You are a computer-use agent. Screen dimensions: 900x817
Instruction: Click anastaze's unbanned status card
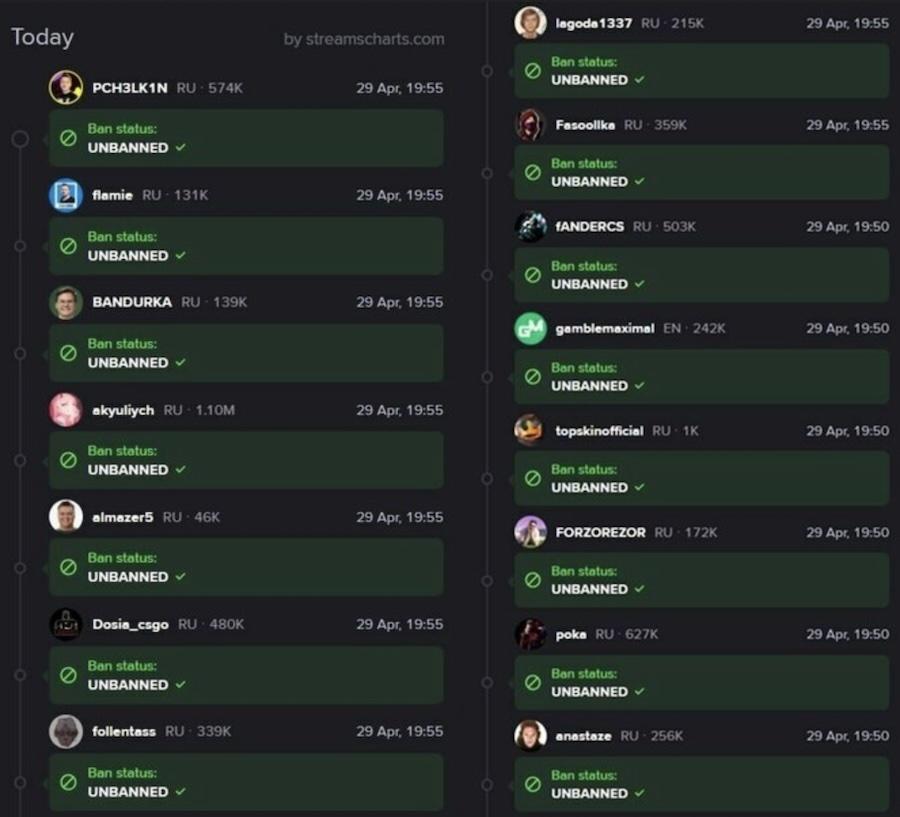click(701, 784)
